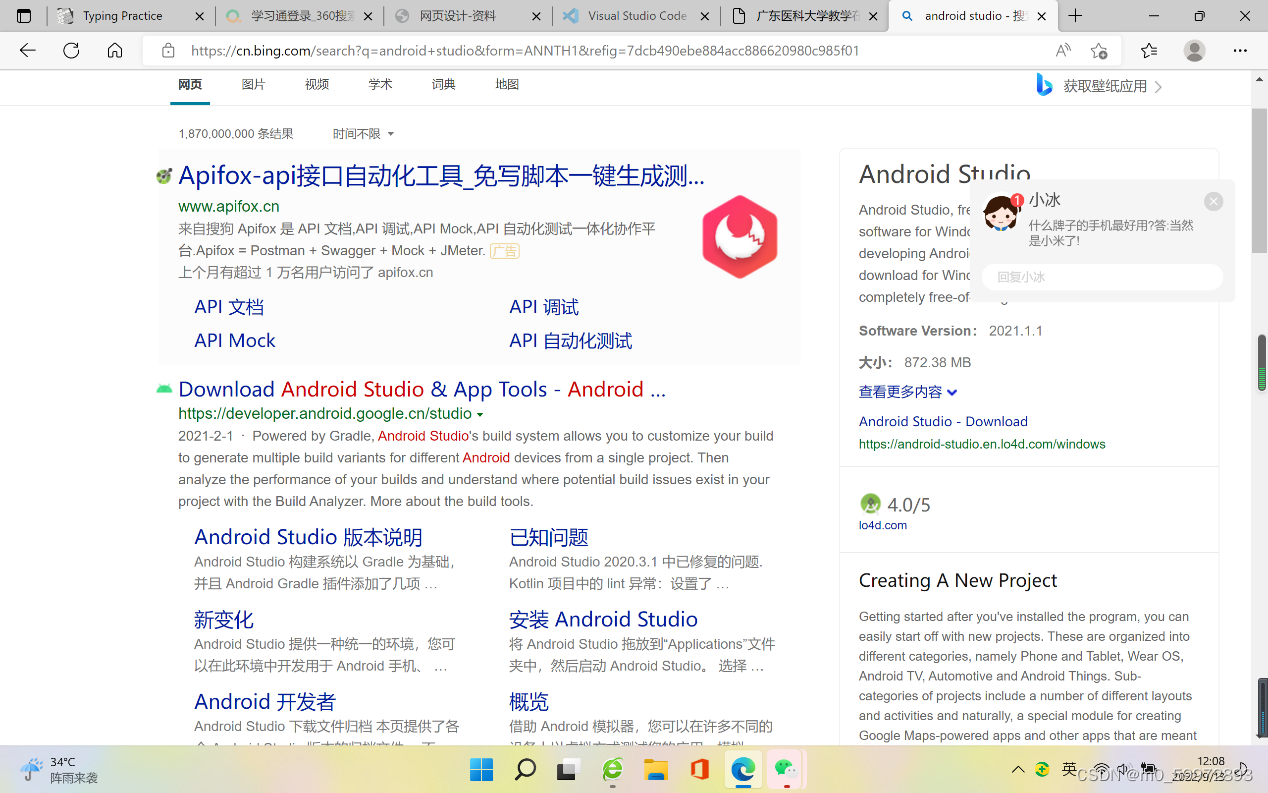Close the Visual Studio Code tab
This screenshot has height=793, width=1268.
(705, 16)
